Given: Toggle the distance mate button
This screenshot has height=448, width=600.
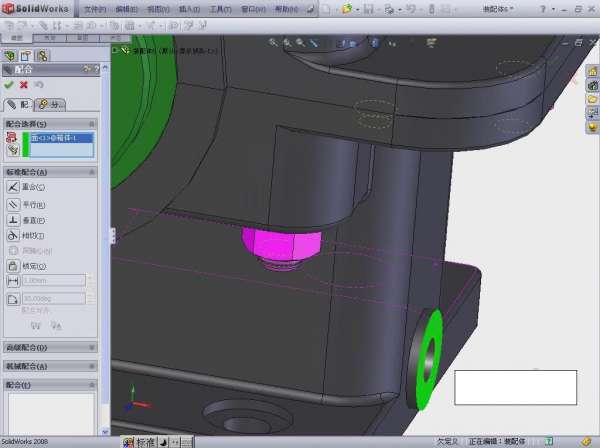Looking at the screenshot, I should [13, 281].
